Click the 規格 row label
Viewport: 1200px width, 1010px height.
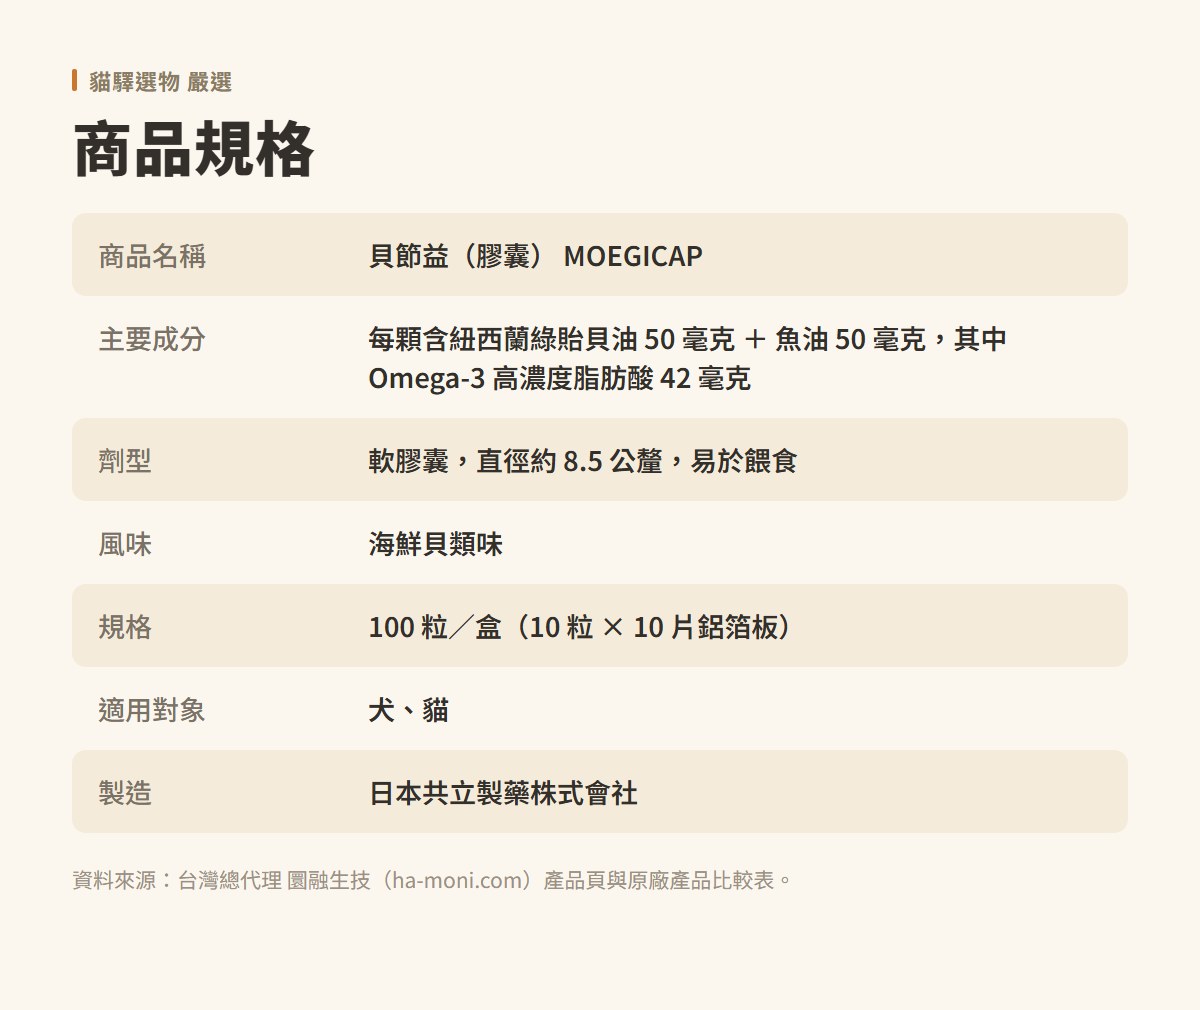pos(125,627)
